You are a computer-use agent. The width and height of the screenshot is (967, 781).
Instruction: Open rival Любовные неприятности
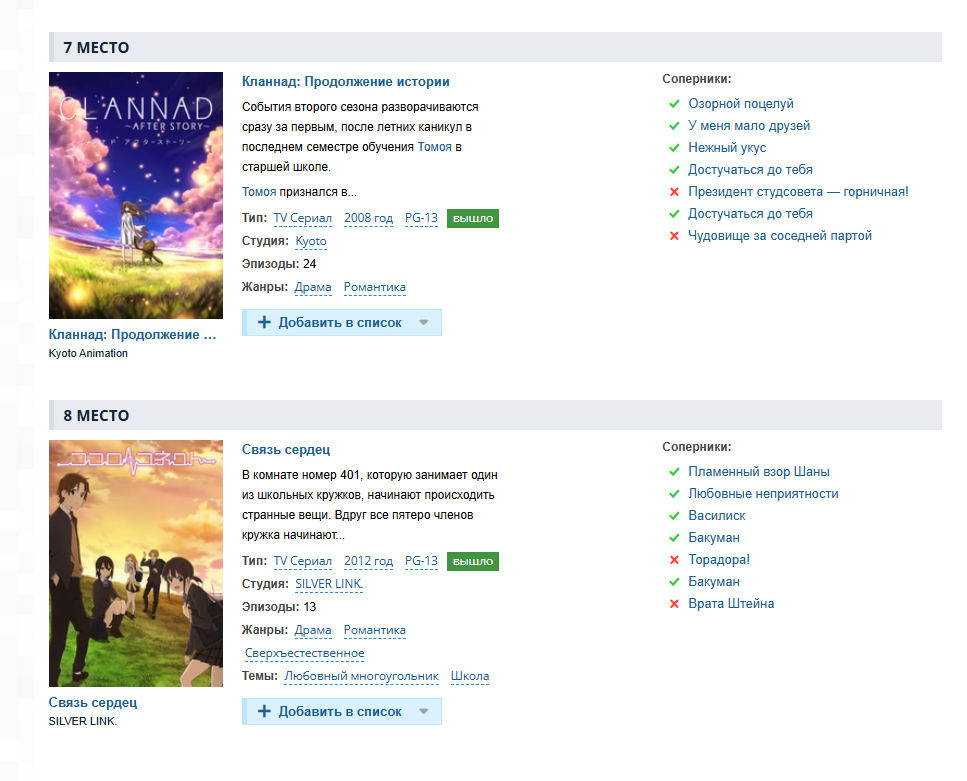[763, 494]
